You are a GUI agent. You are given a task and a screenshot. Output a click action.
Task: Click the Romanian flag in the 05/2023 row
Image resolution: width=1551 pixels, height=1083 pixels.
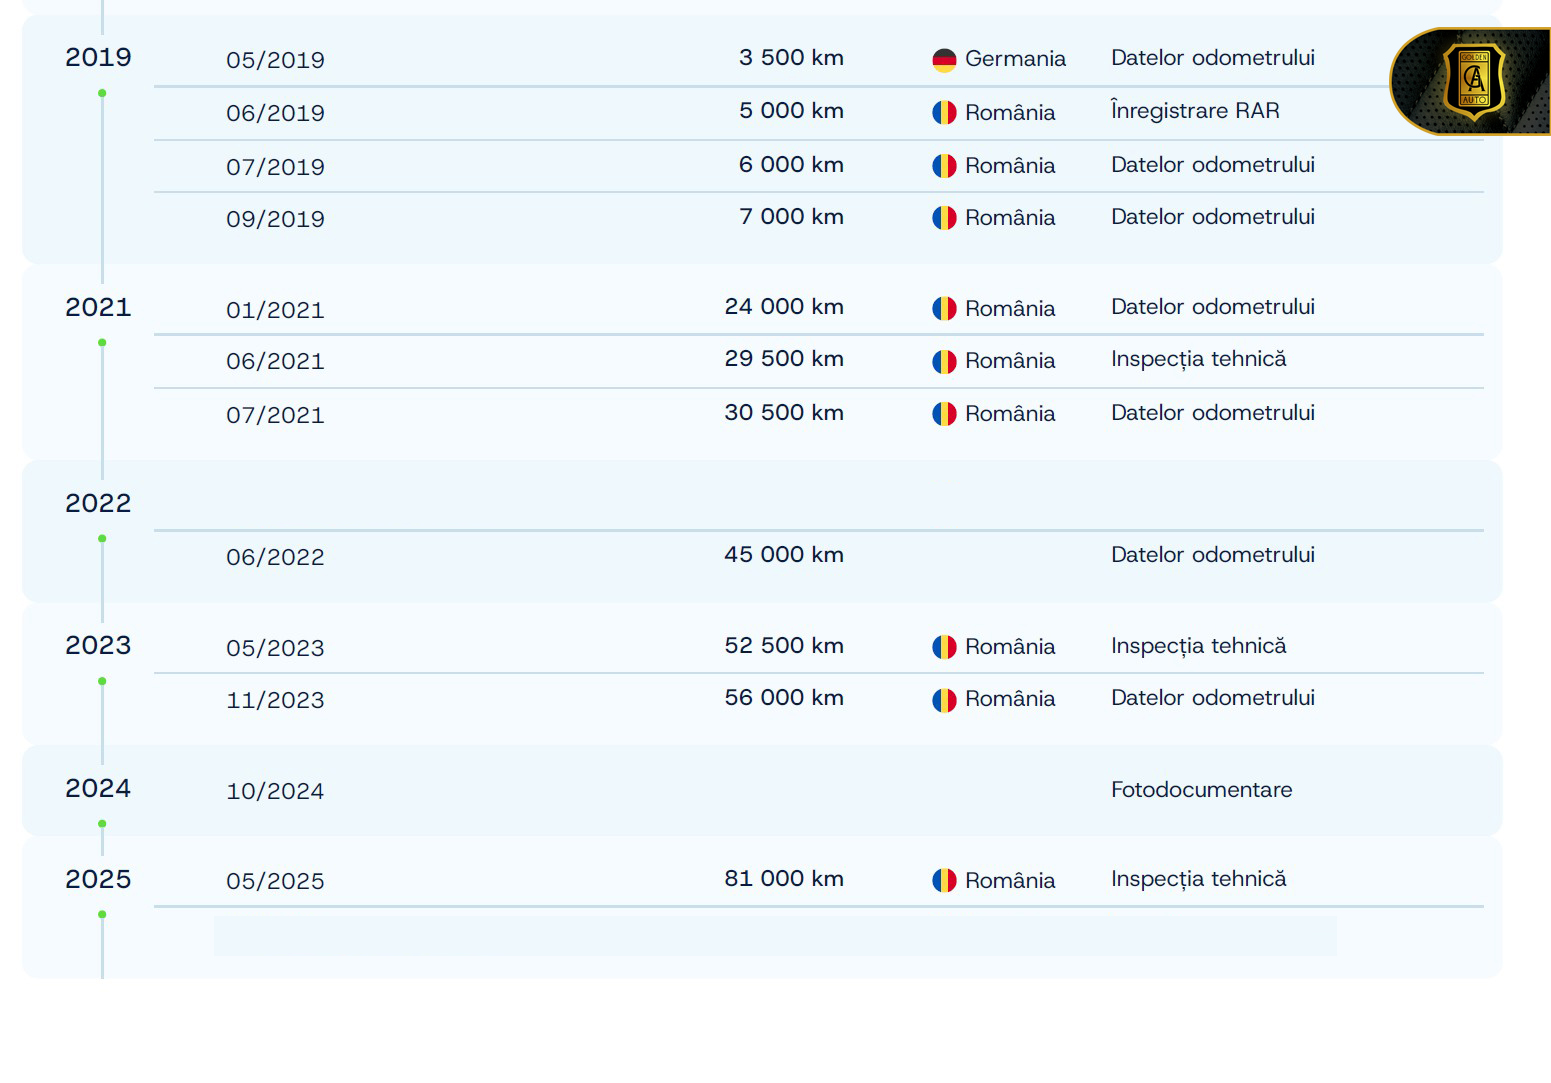tap(944, 647)
